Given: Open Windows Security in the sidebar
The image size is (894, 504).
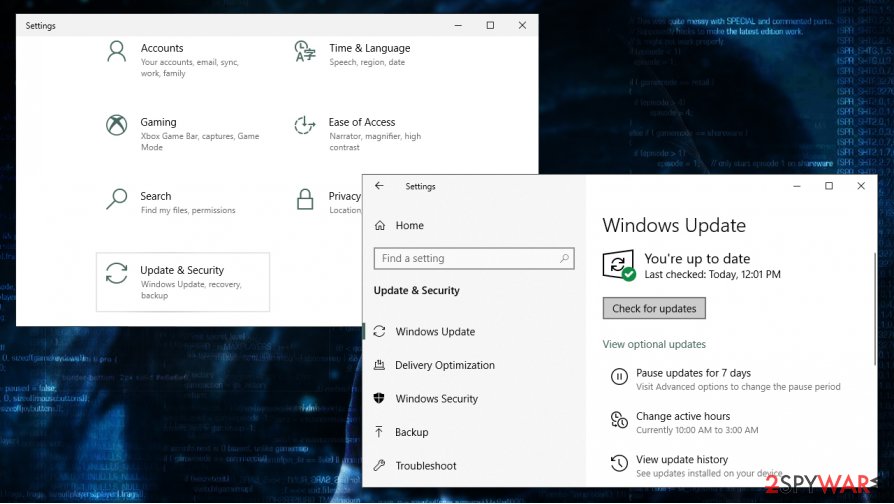Looking at the screenshot, I should [x=437, y=399].
